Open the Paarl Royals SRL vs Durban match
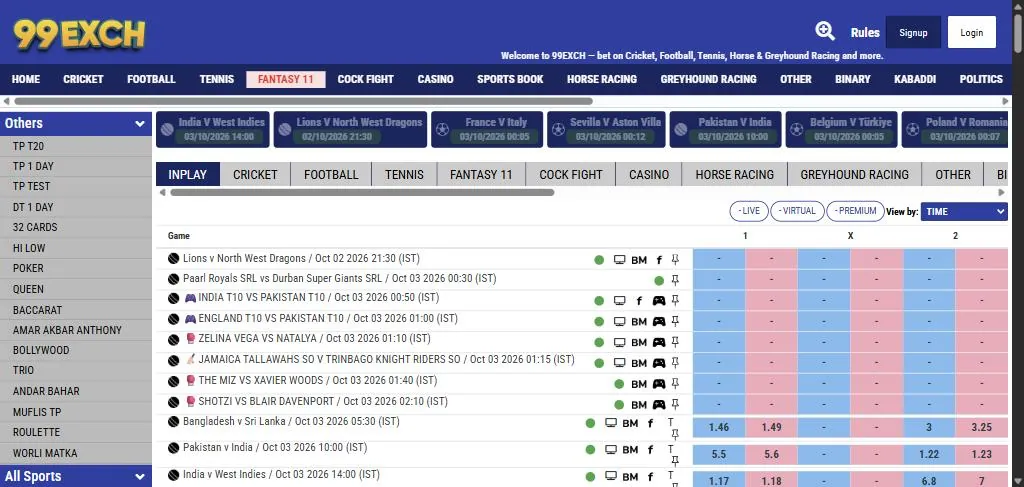This screenshot has width=1024, height=487. coord(340,279)
